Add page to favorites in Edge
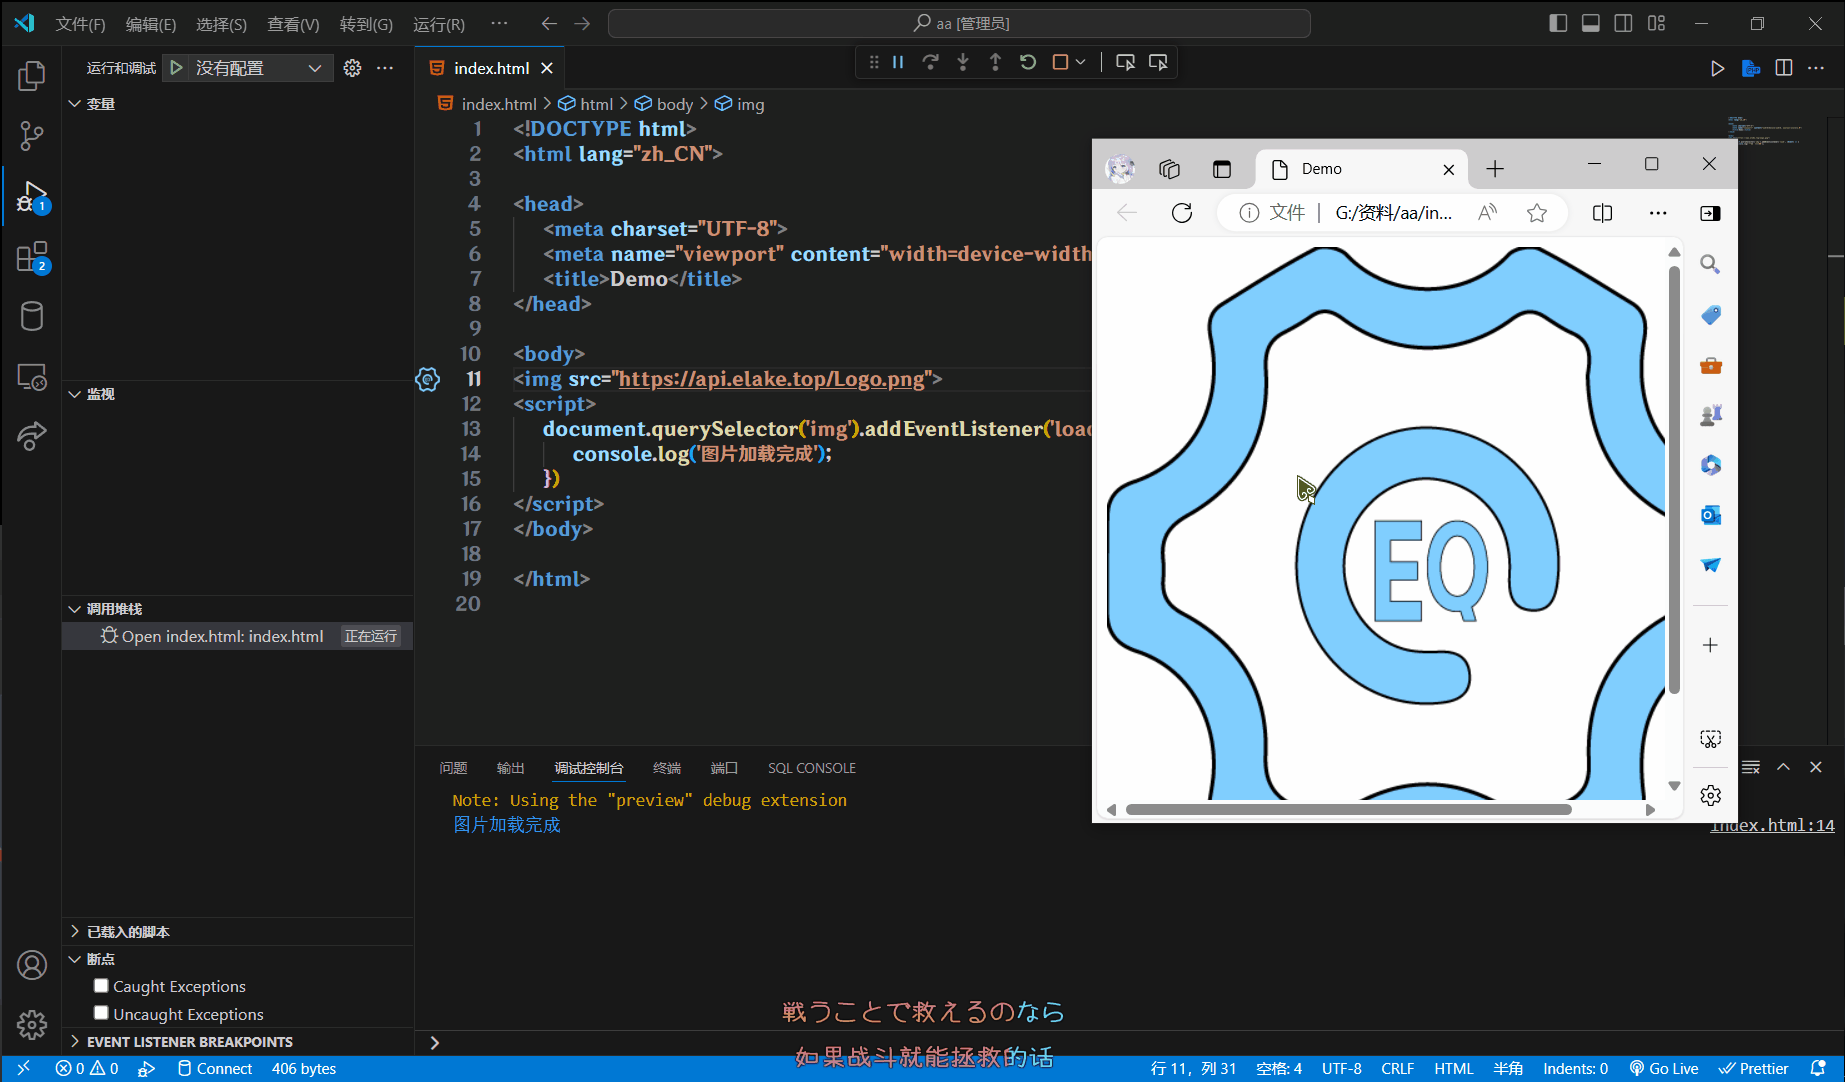 (1537, 212)
